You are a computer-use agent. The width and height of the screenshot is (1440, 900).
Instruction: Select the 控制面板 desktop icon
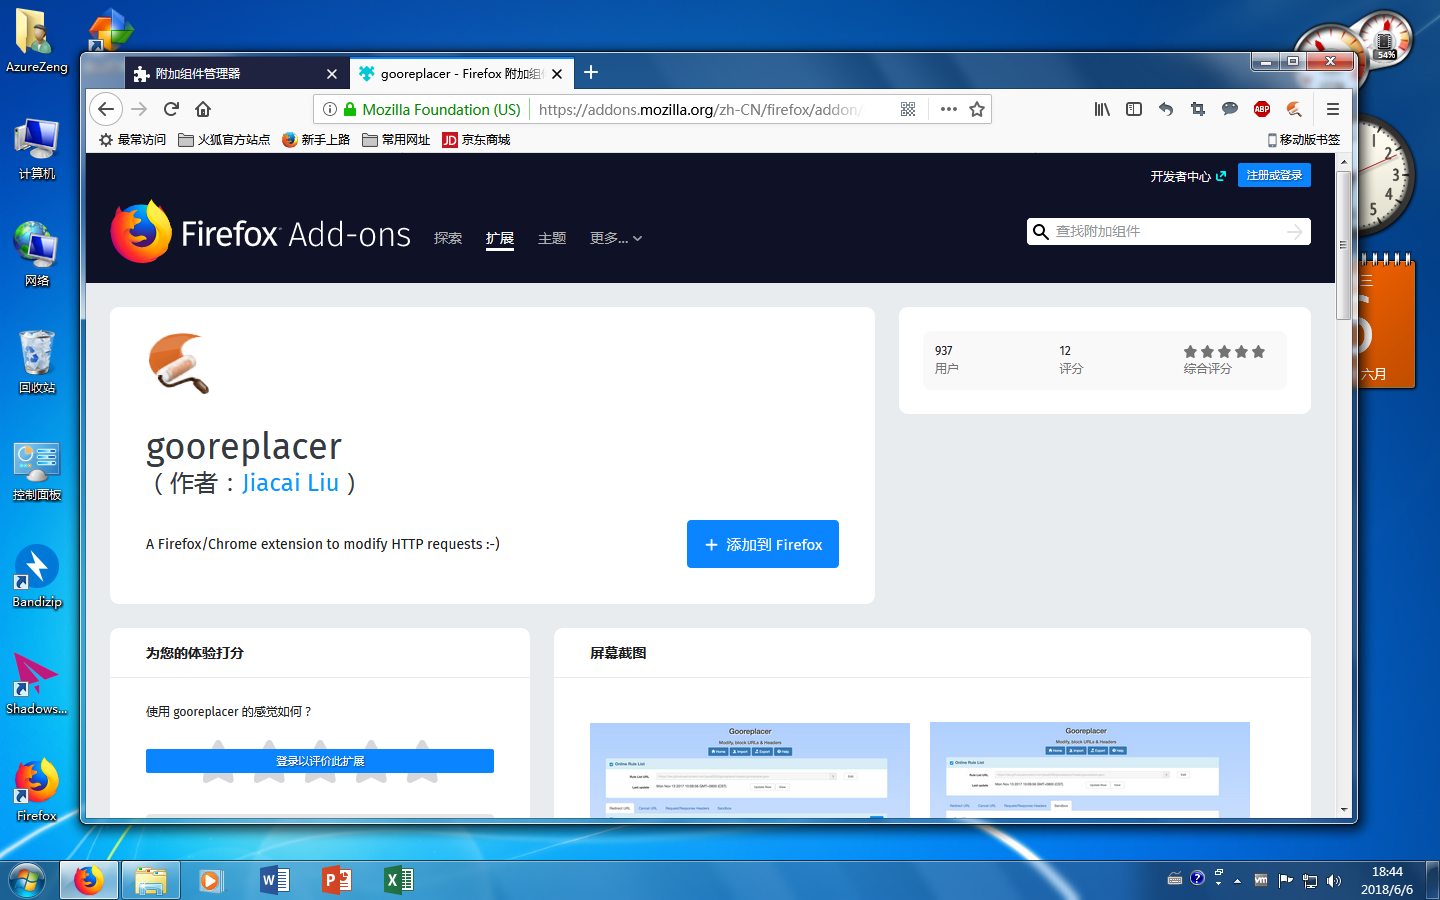tap(37, 470)
